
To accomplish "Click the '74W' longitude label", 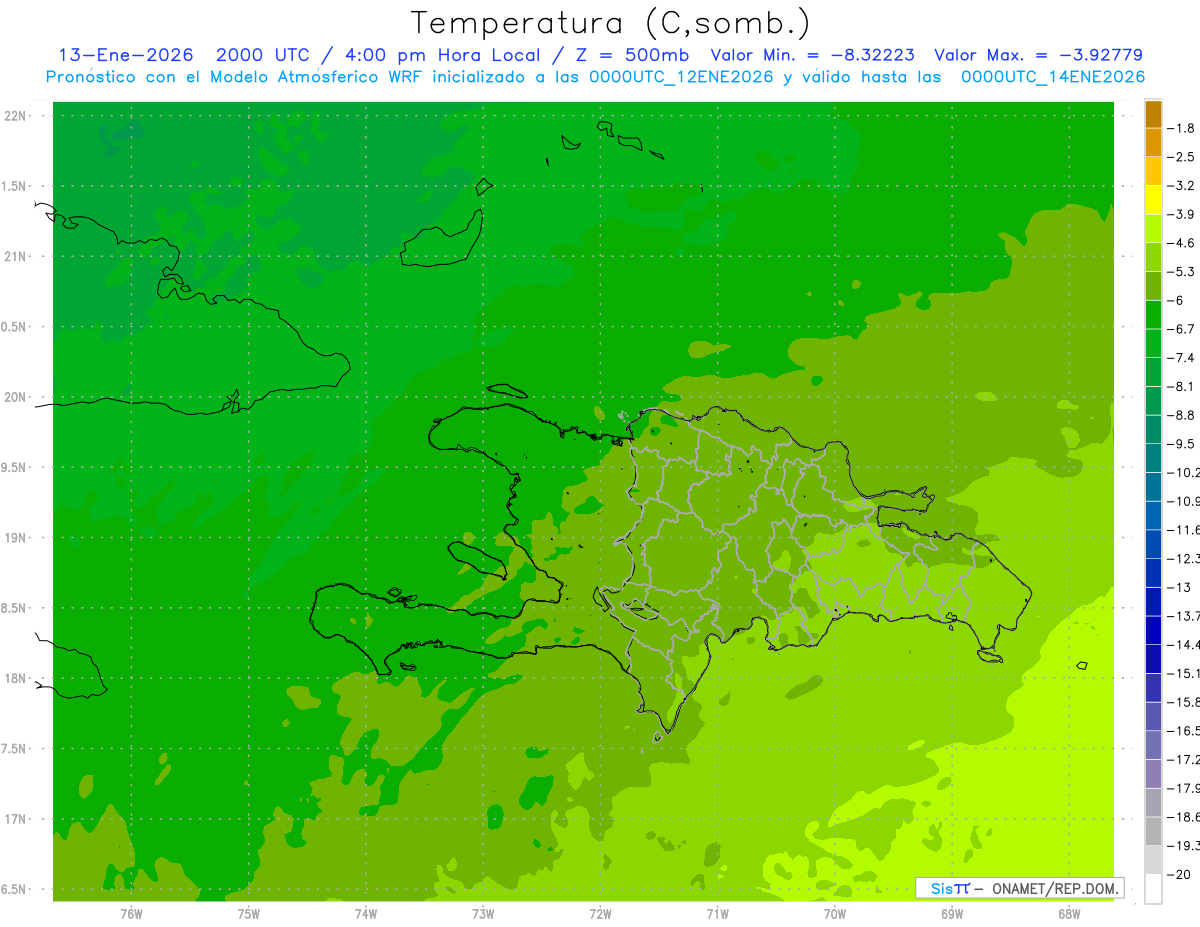I will tap(366, 913).
